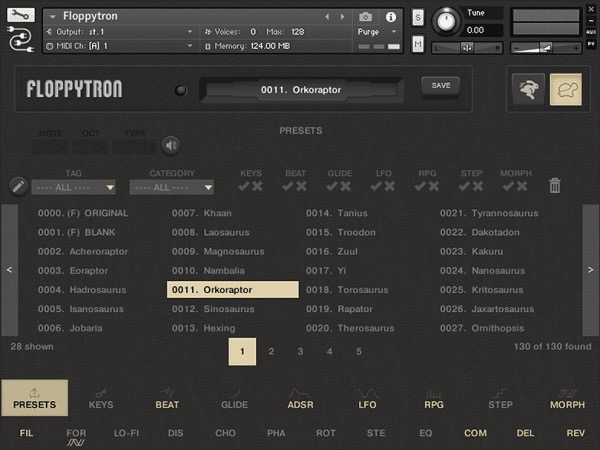Screen dimensions: 600x450
Task: Click the KEYS checkmark filter
Action: coord(244,186)
